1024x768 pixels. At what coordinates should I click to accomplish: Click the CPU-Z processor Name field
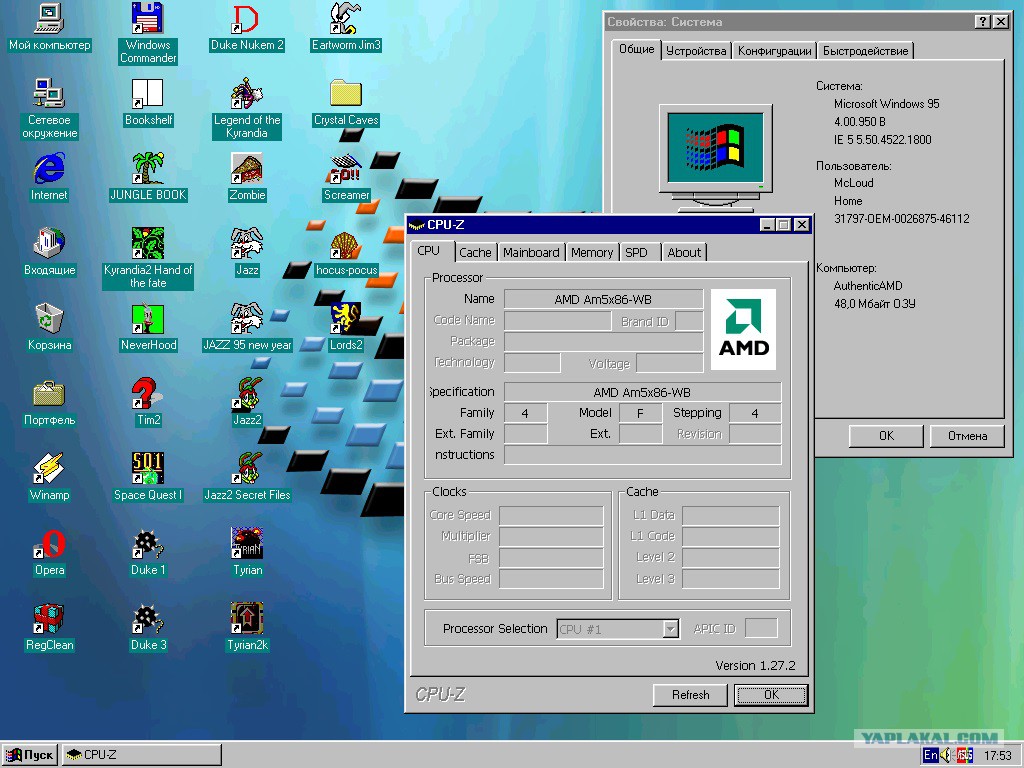[603, 299]
